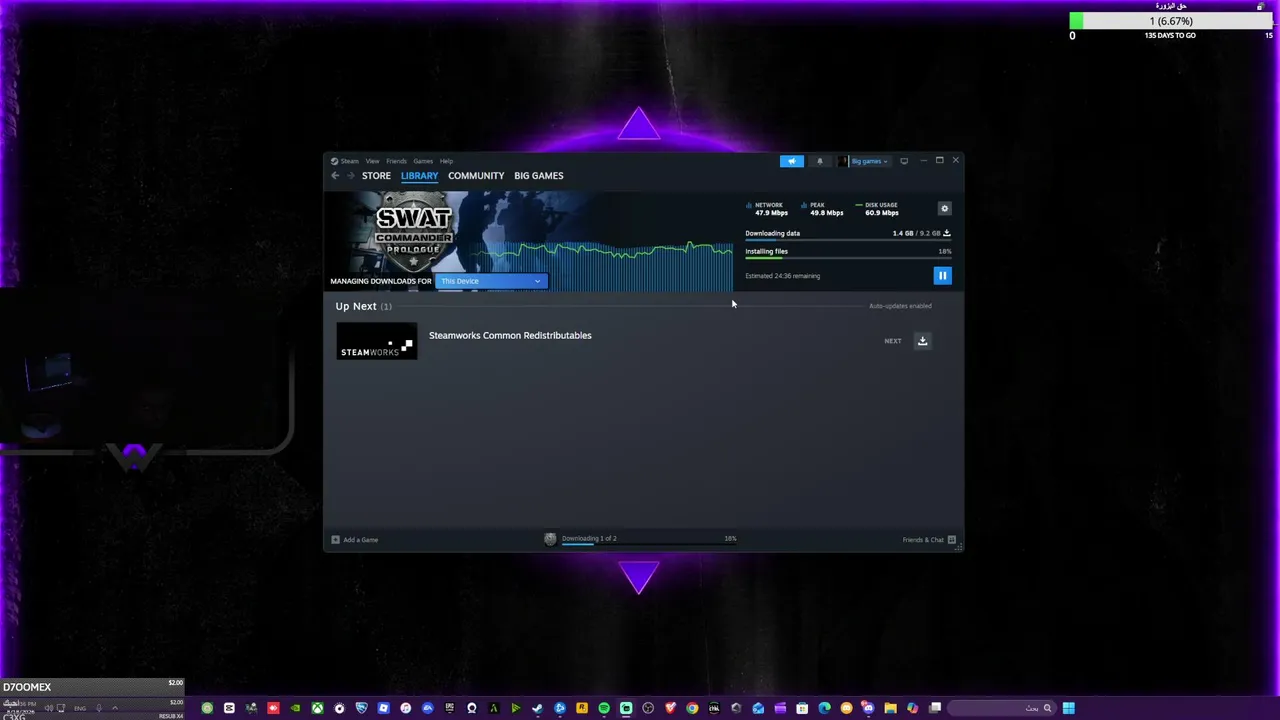Screen dimensions: 1280x720
Task: Open the Games menu
Action: point(423,161)
